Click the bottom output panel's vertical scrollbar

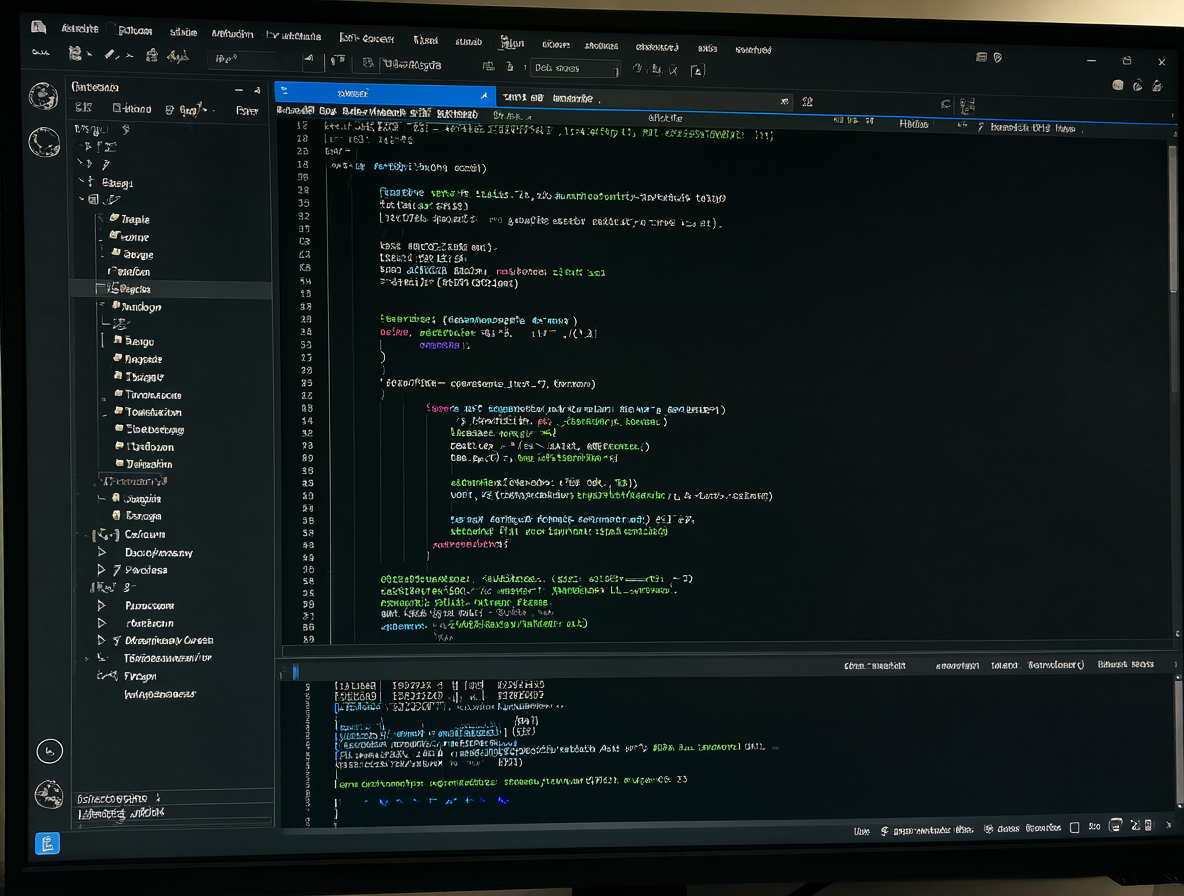(1178, 741)
